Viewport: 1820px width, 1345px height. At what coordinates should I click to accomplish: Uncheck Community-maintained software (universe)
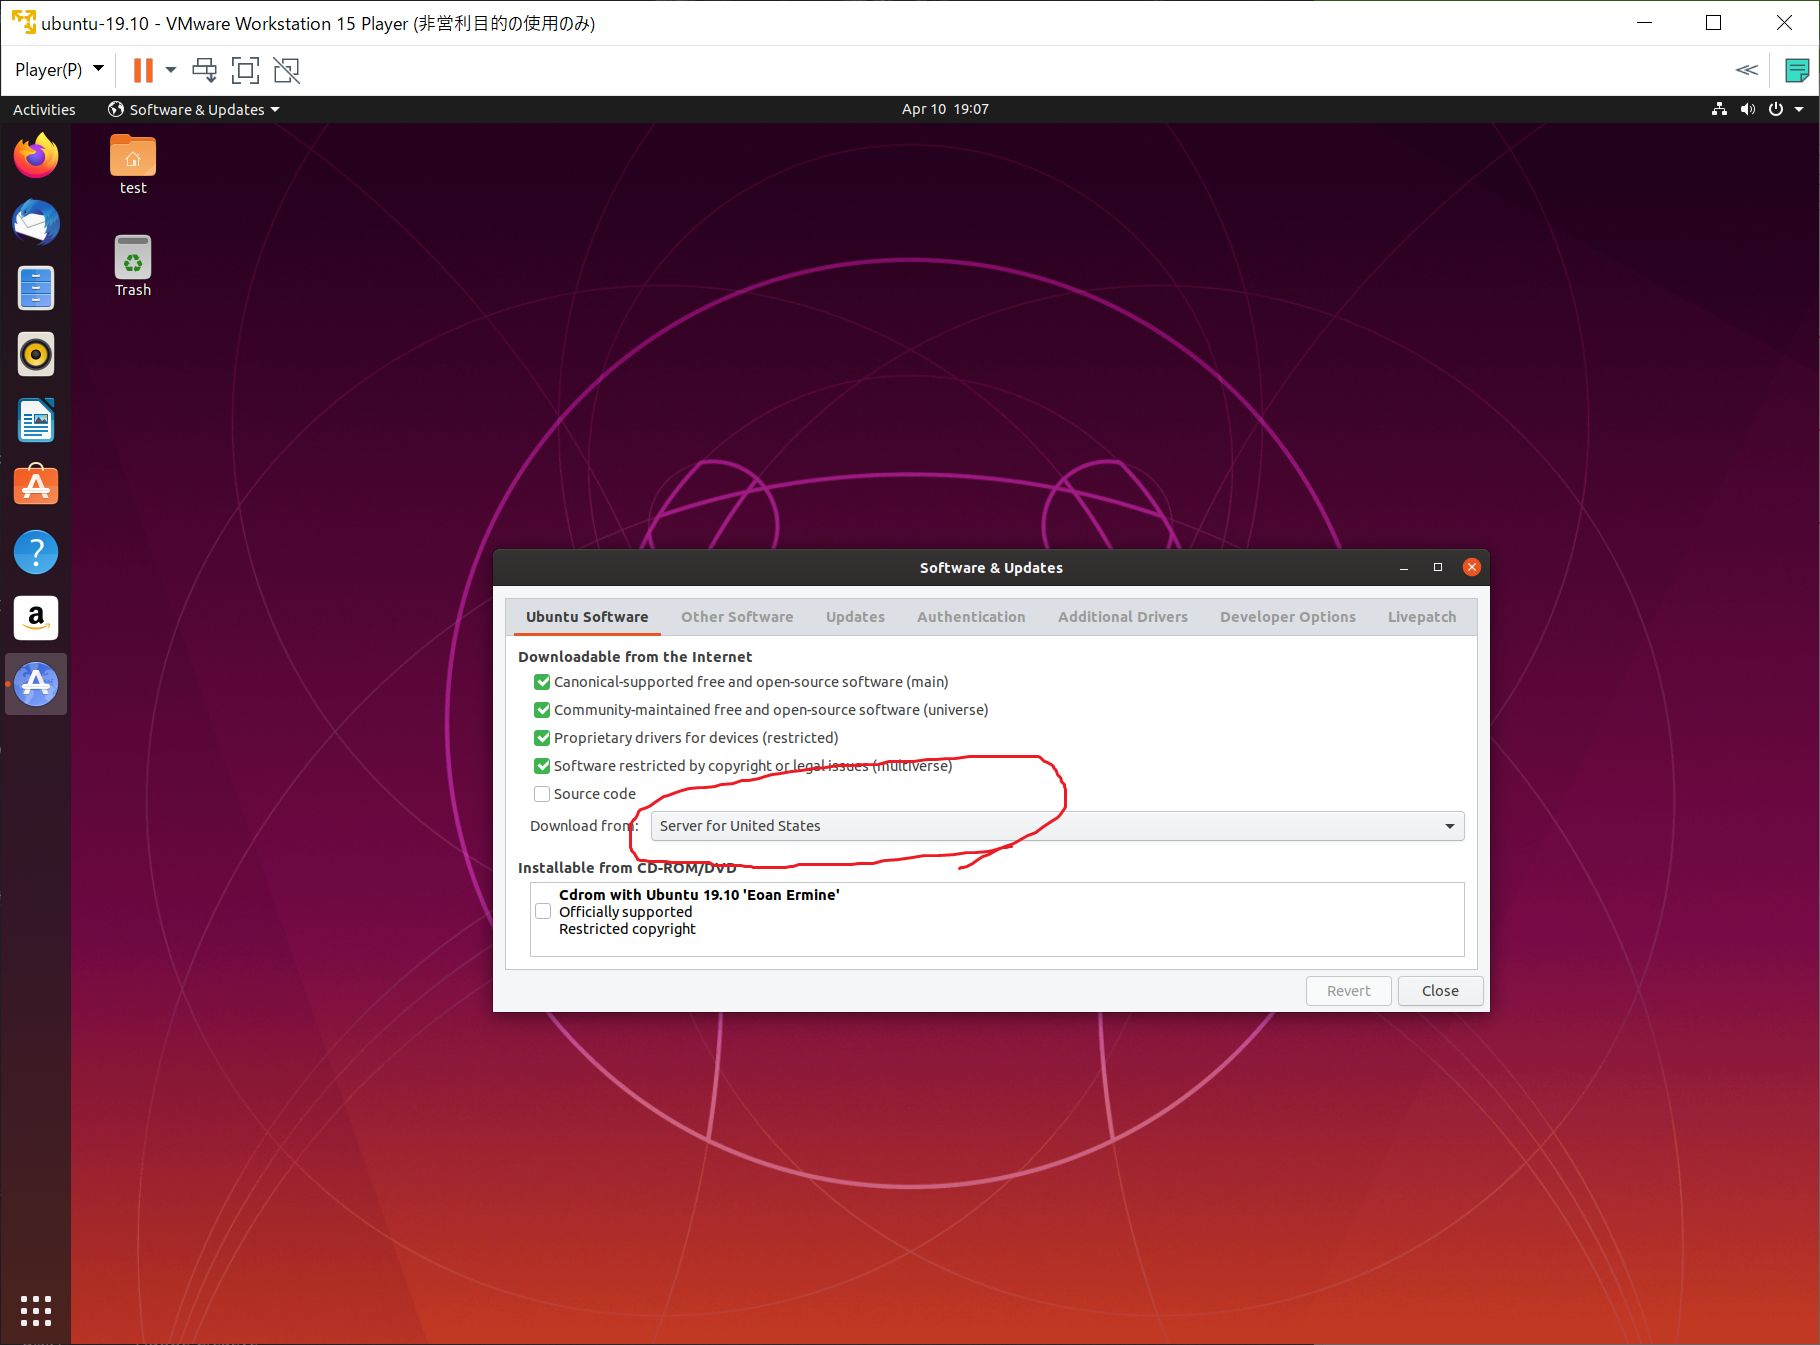coord(542,710)
